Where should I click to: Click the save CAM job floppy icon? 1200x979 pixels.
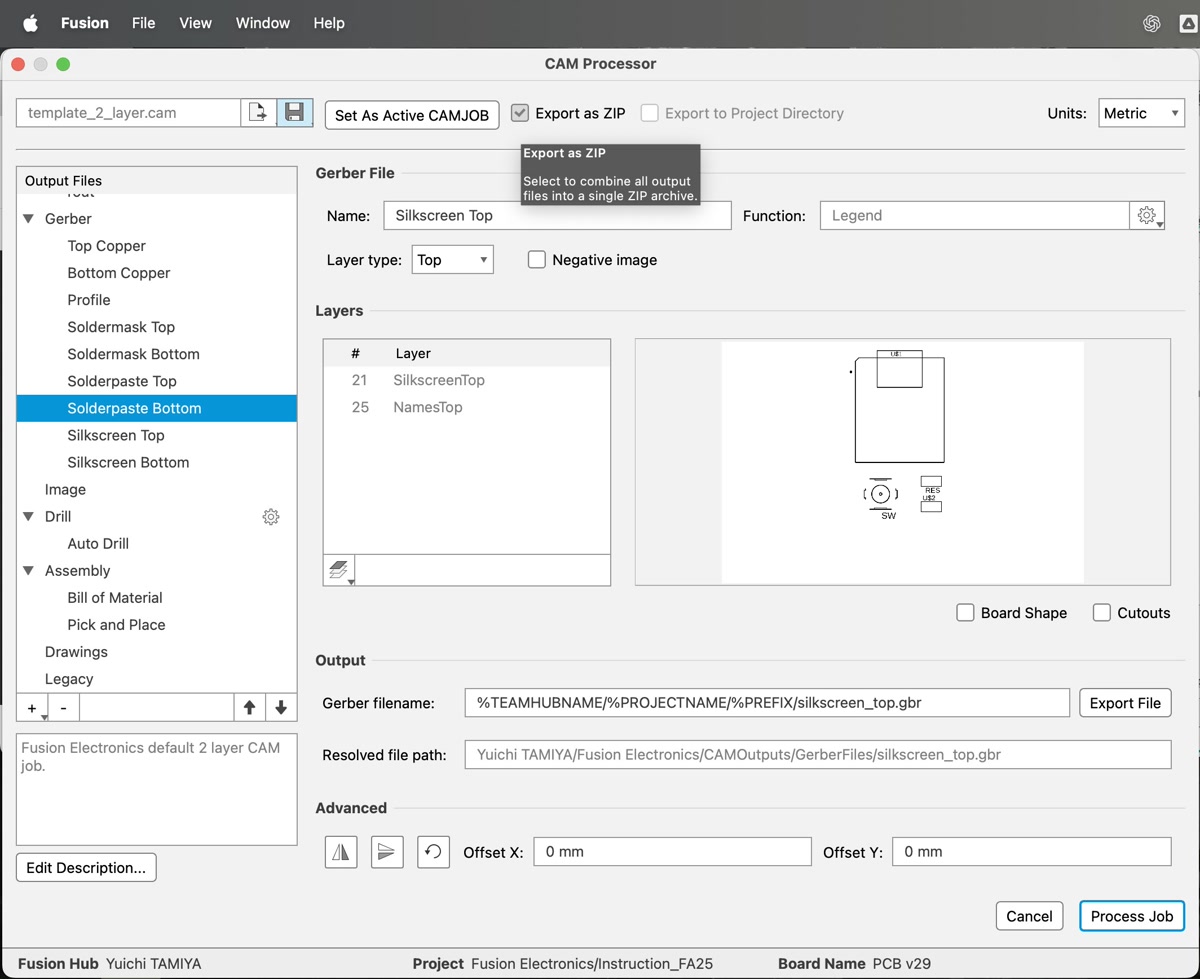click(295, 113)
